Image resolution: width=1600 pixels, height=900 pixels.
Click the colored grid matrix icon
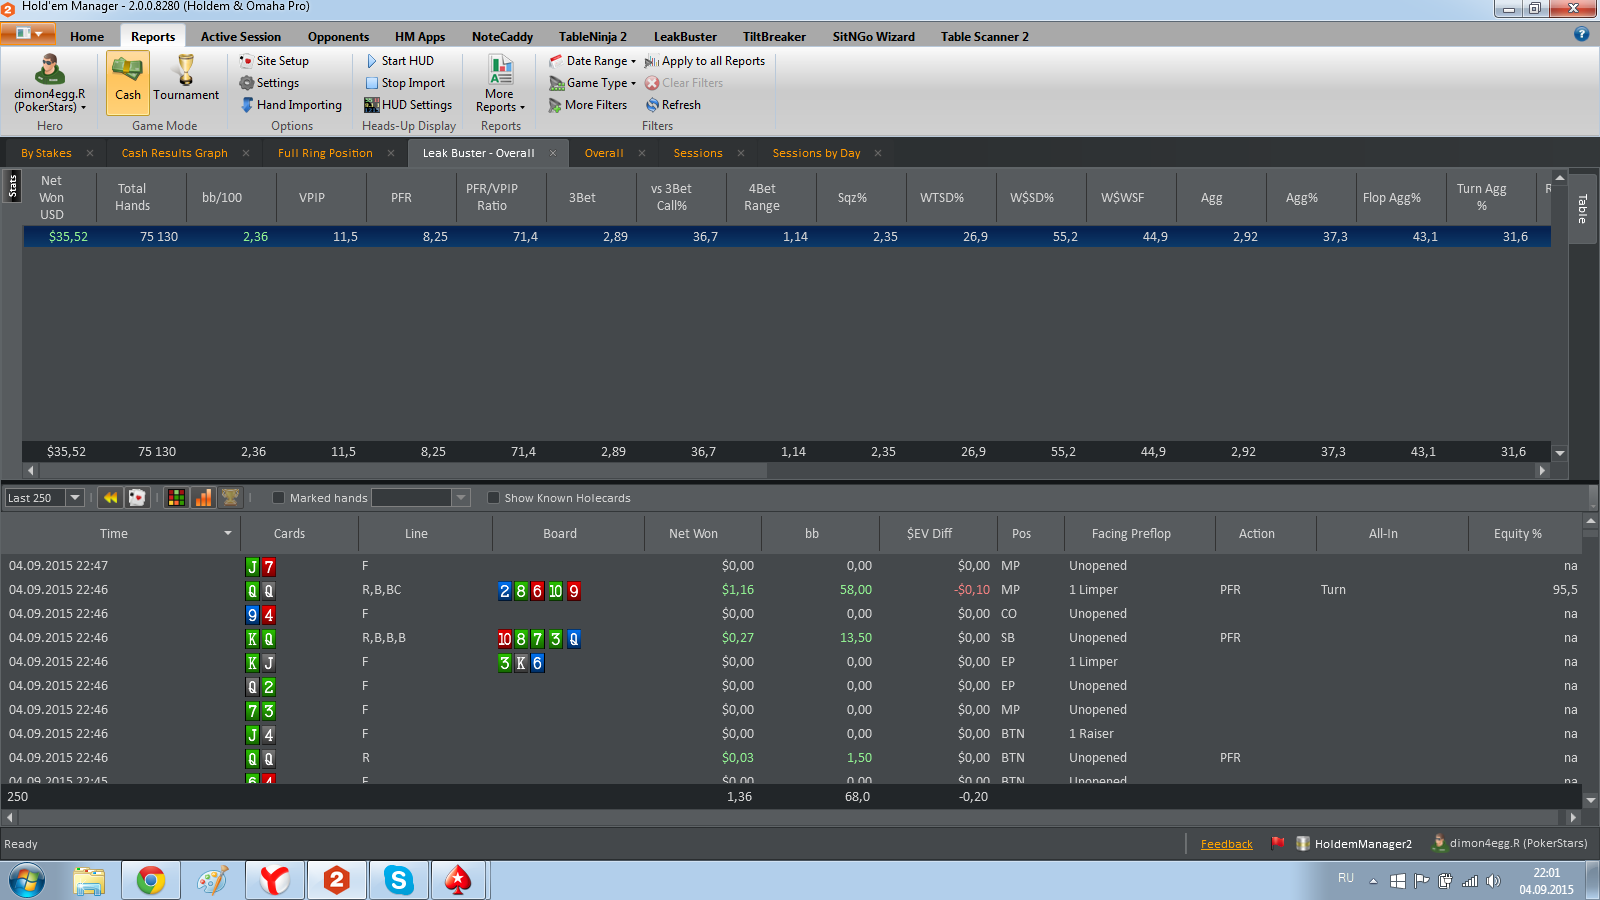(176, 497)
